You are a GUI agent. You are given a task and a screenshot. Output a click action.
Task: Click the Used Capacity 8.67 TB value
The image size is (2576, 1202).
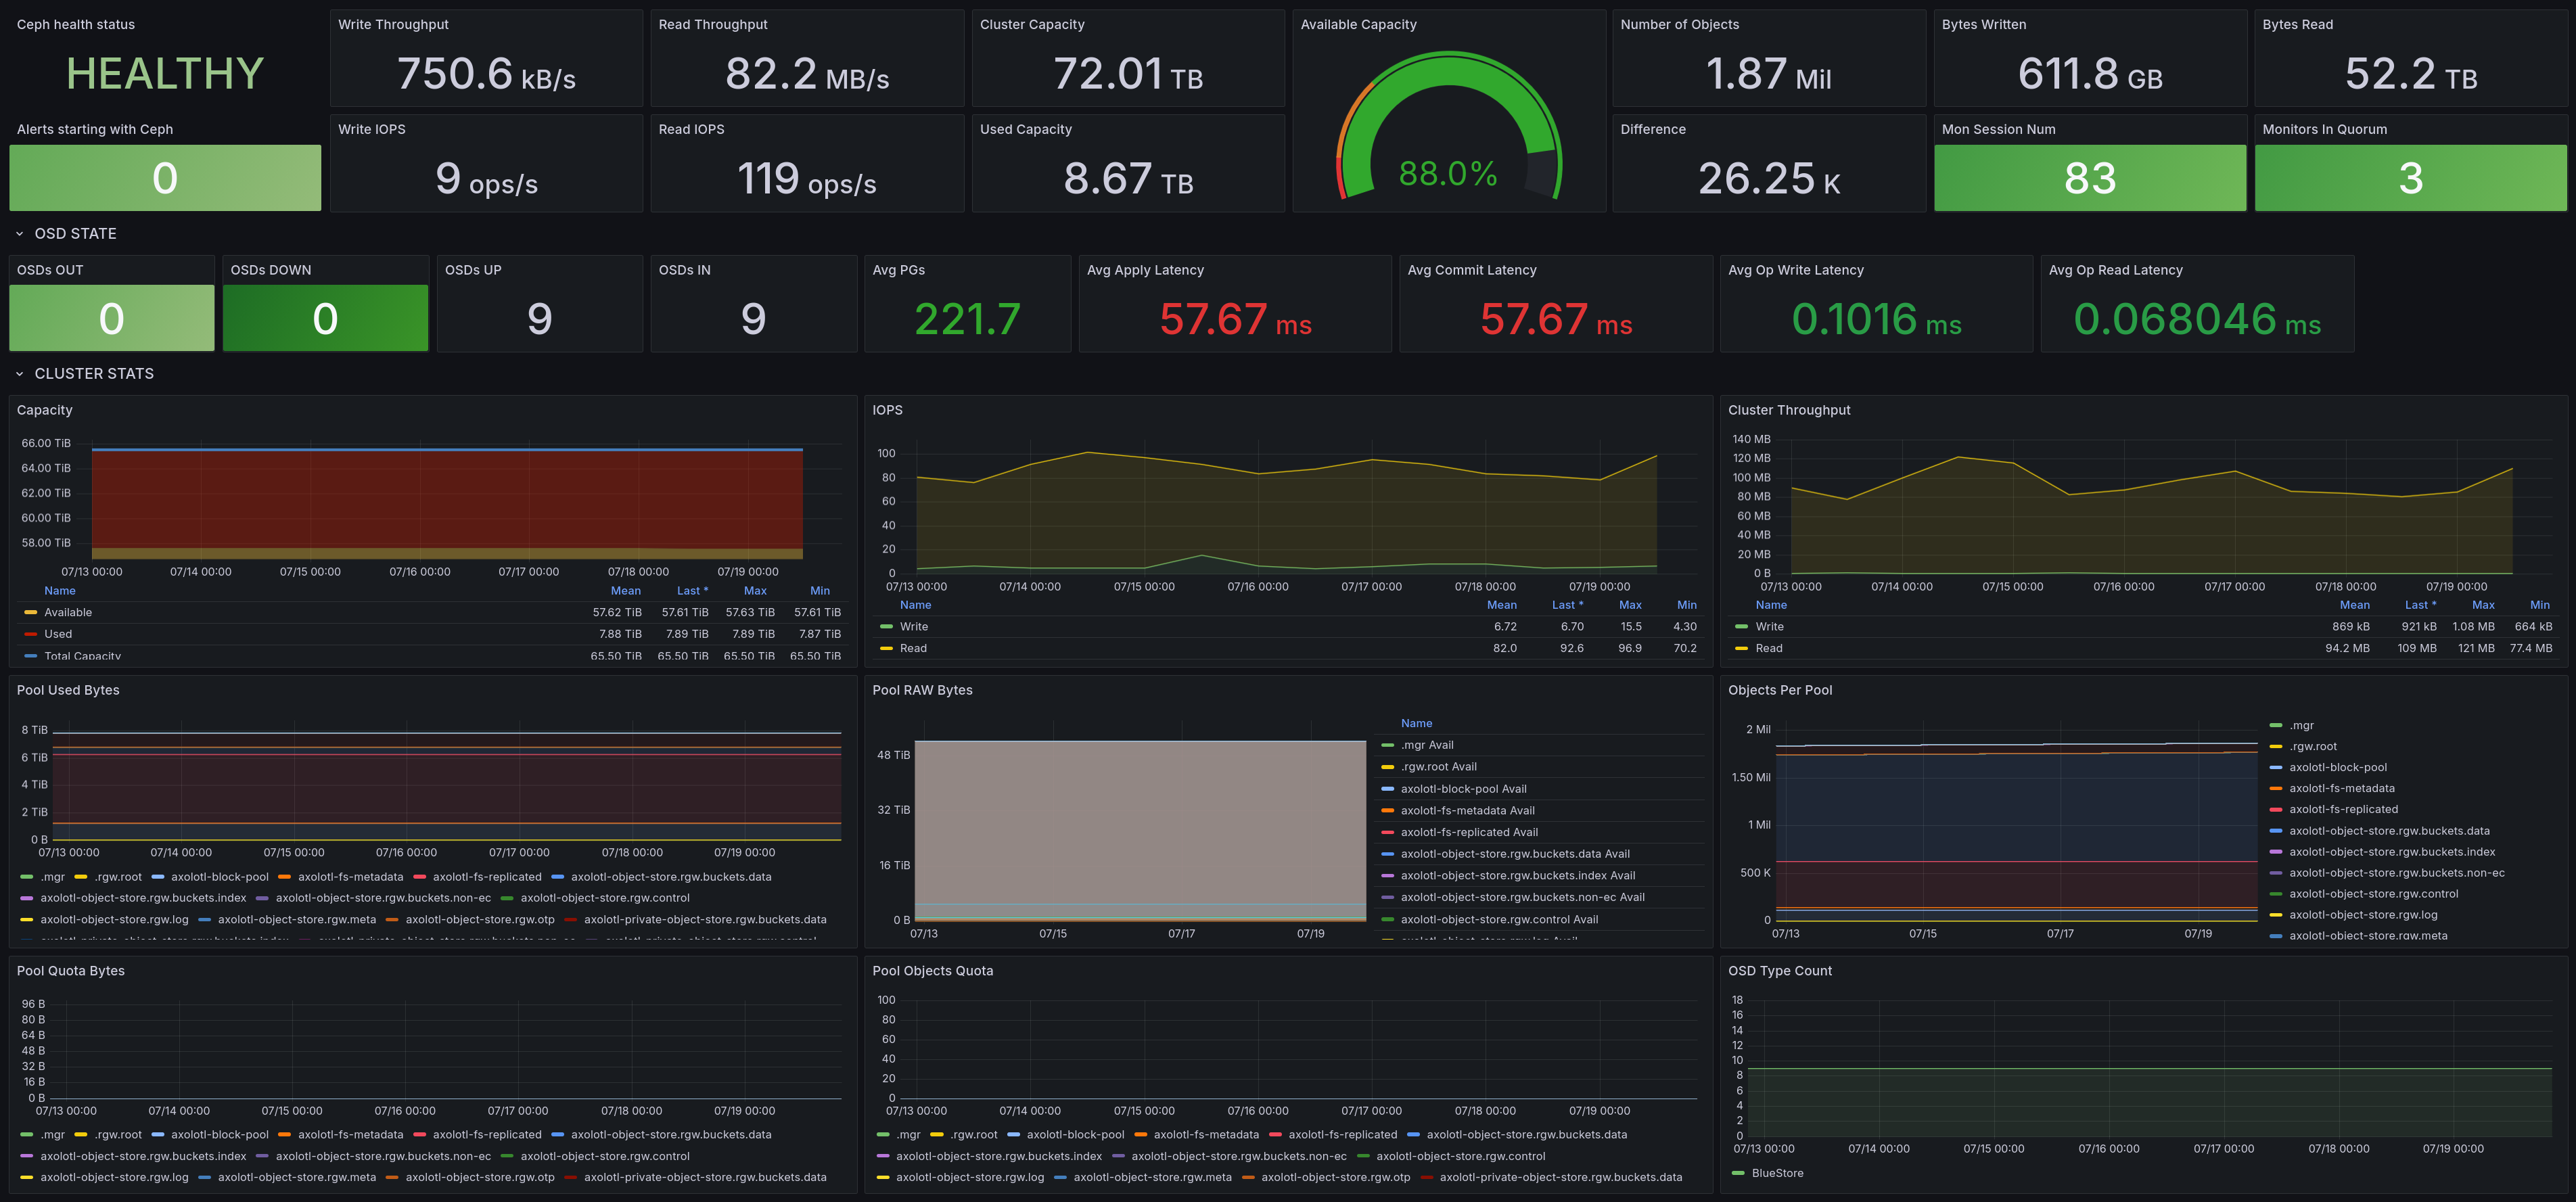pyautogui.click(x=1128, y=179)
